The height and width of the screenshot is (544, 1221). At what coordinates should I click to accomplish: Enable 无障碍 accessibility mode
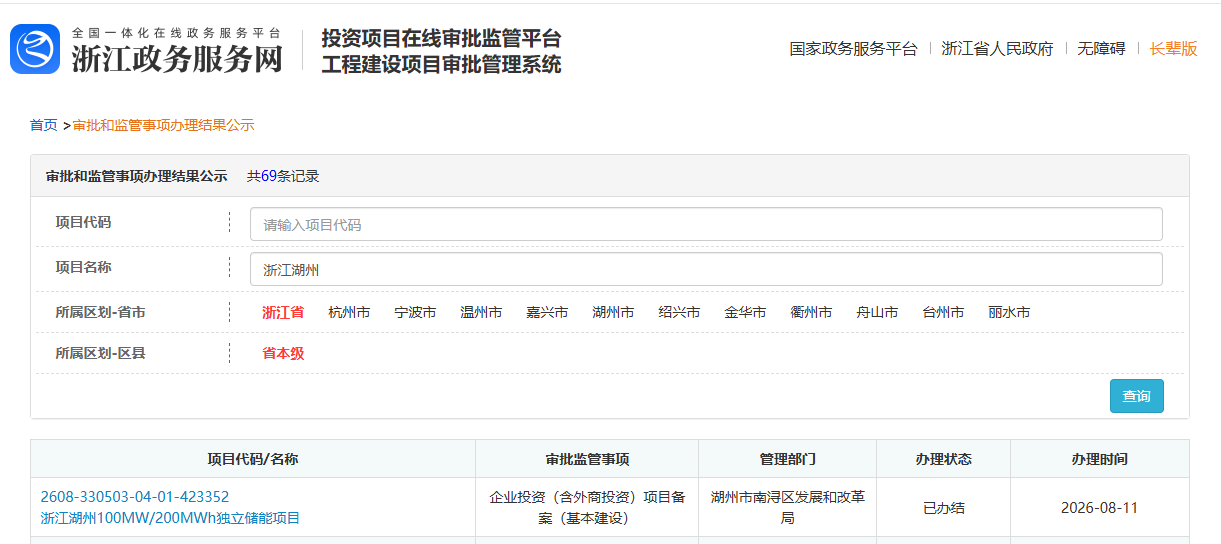(x=1101, y=49)
